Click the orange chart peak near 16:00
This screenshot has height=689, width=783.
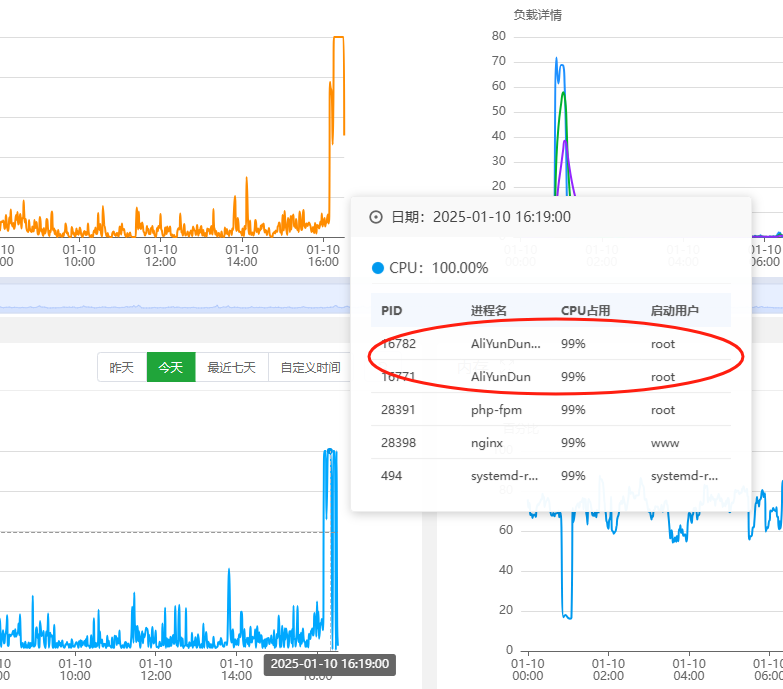pyautogui.click(x=338, y=37)
